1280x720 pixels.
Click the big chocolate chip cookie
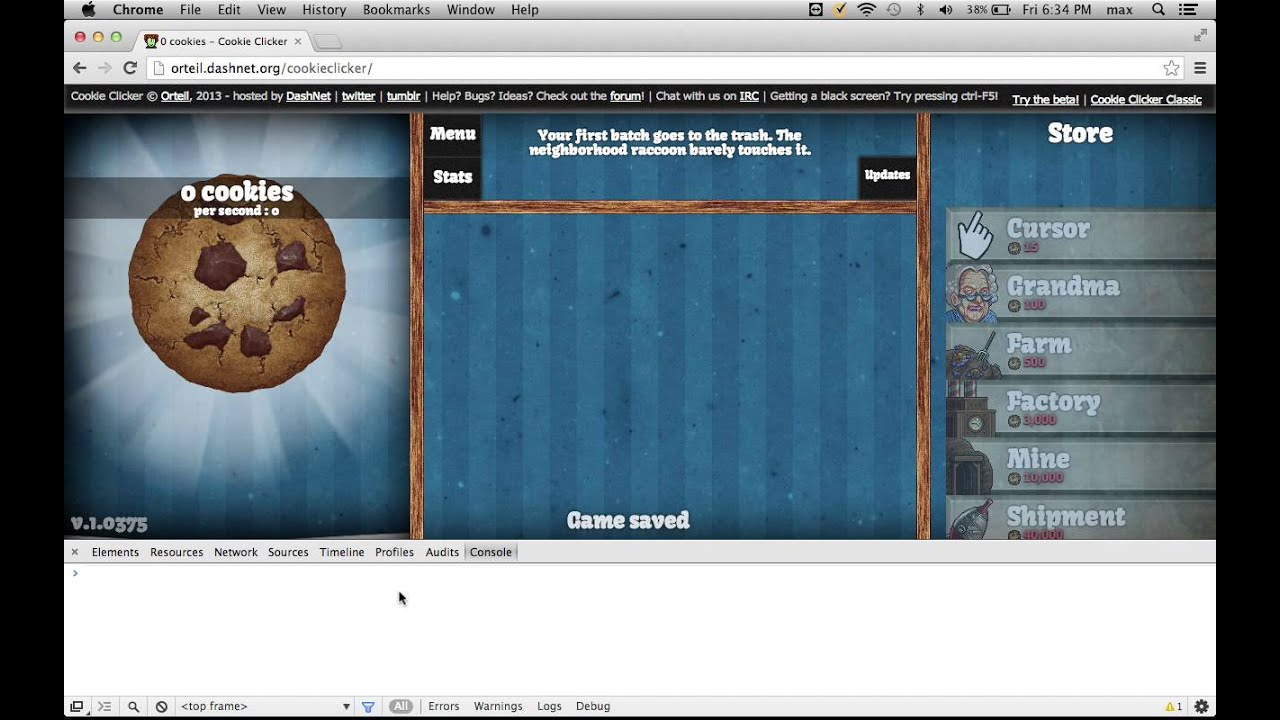point(237,283)
